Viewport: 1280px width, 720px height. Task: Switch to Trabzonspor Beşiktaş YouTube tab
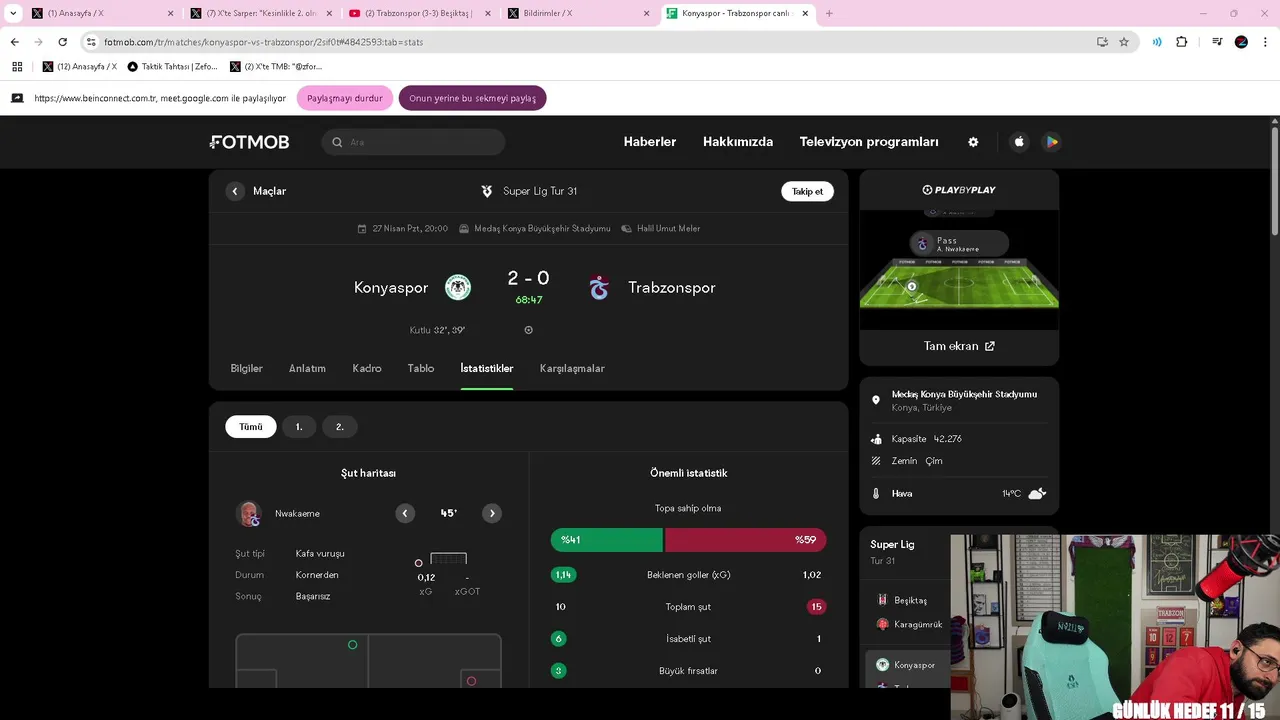[x=420, y=14]
